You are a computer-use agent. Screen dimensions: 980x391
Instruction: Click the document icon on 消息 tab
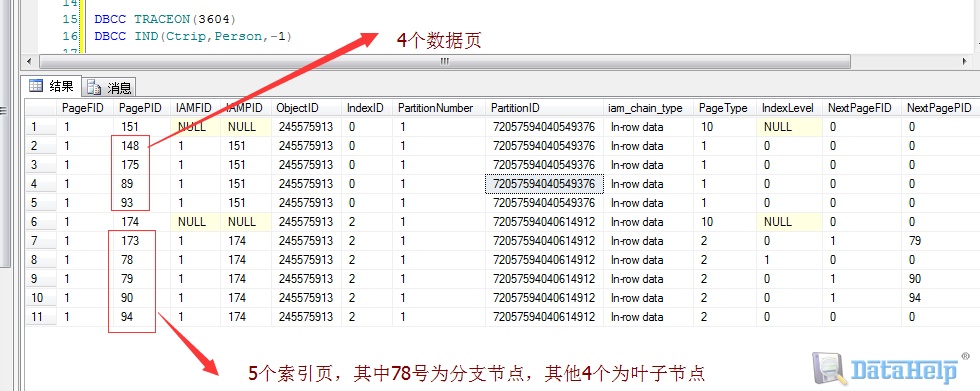coord(94,87)
